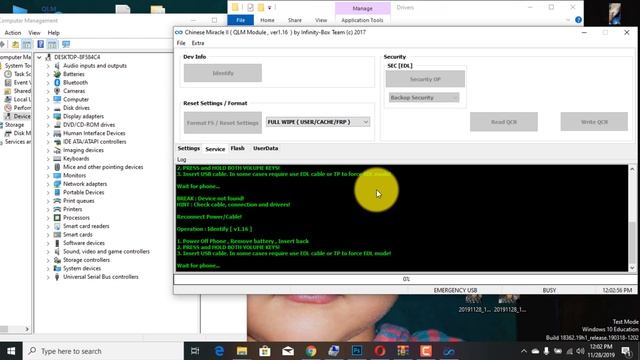Show hidden system tray icons

click(524, 351)
